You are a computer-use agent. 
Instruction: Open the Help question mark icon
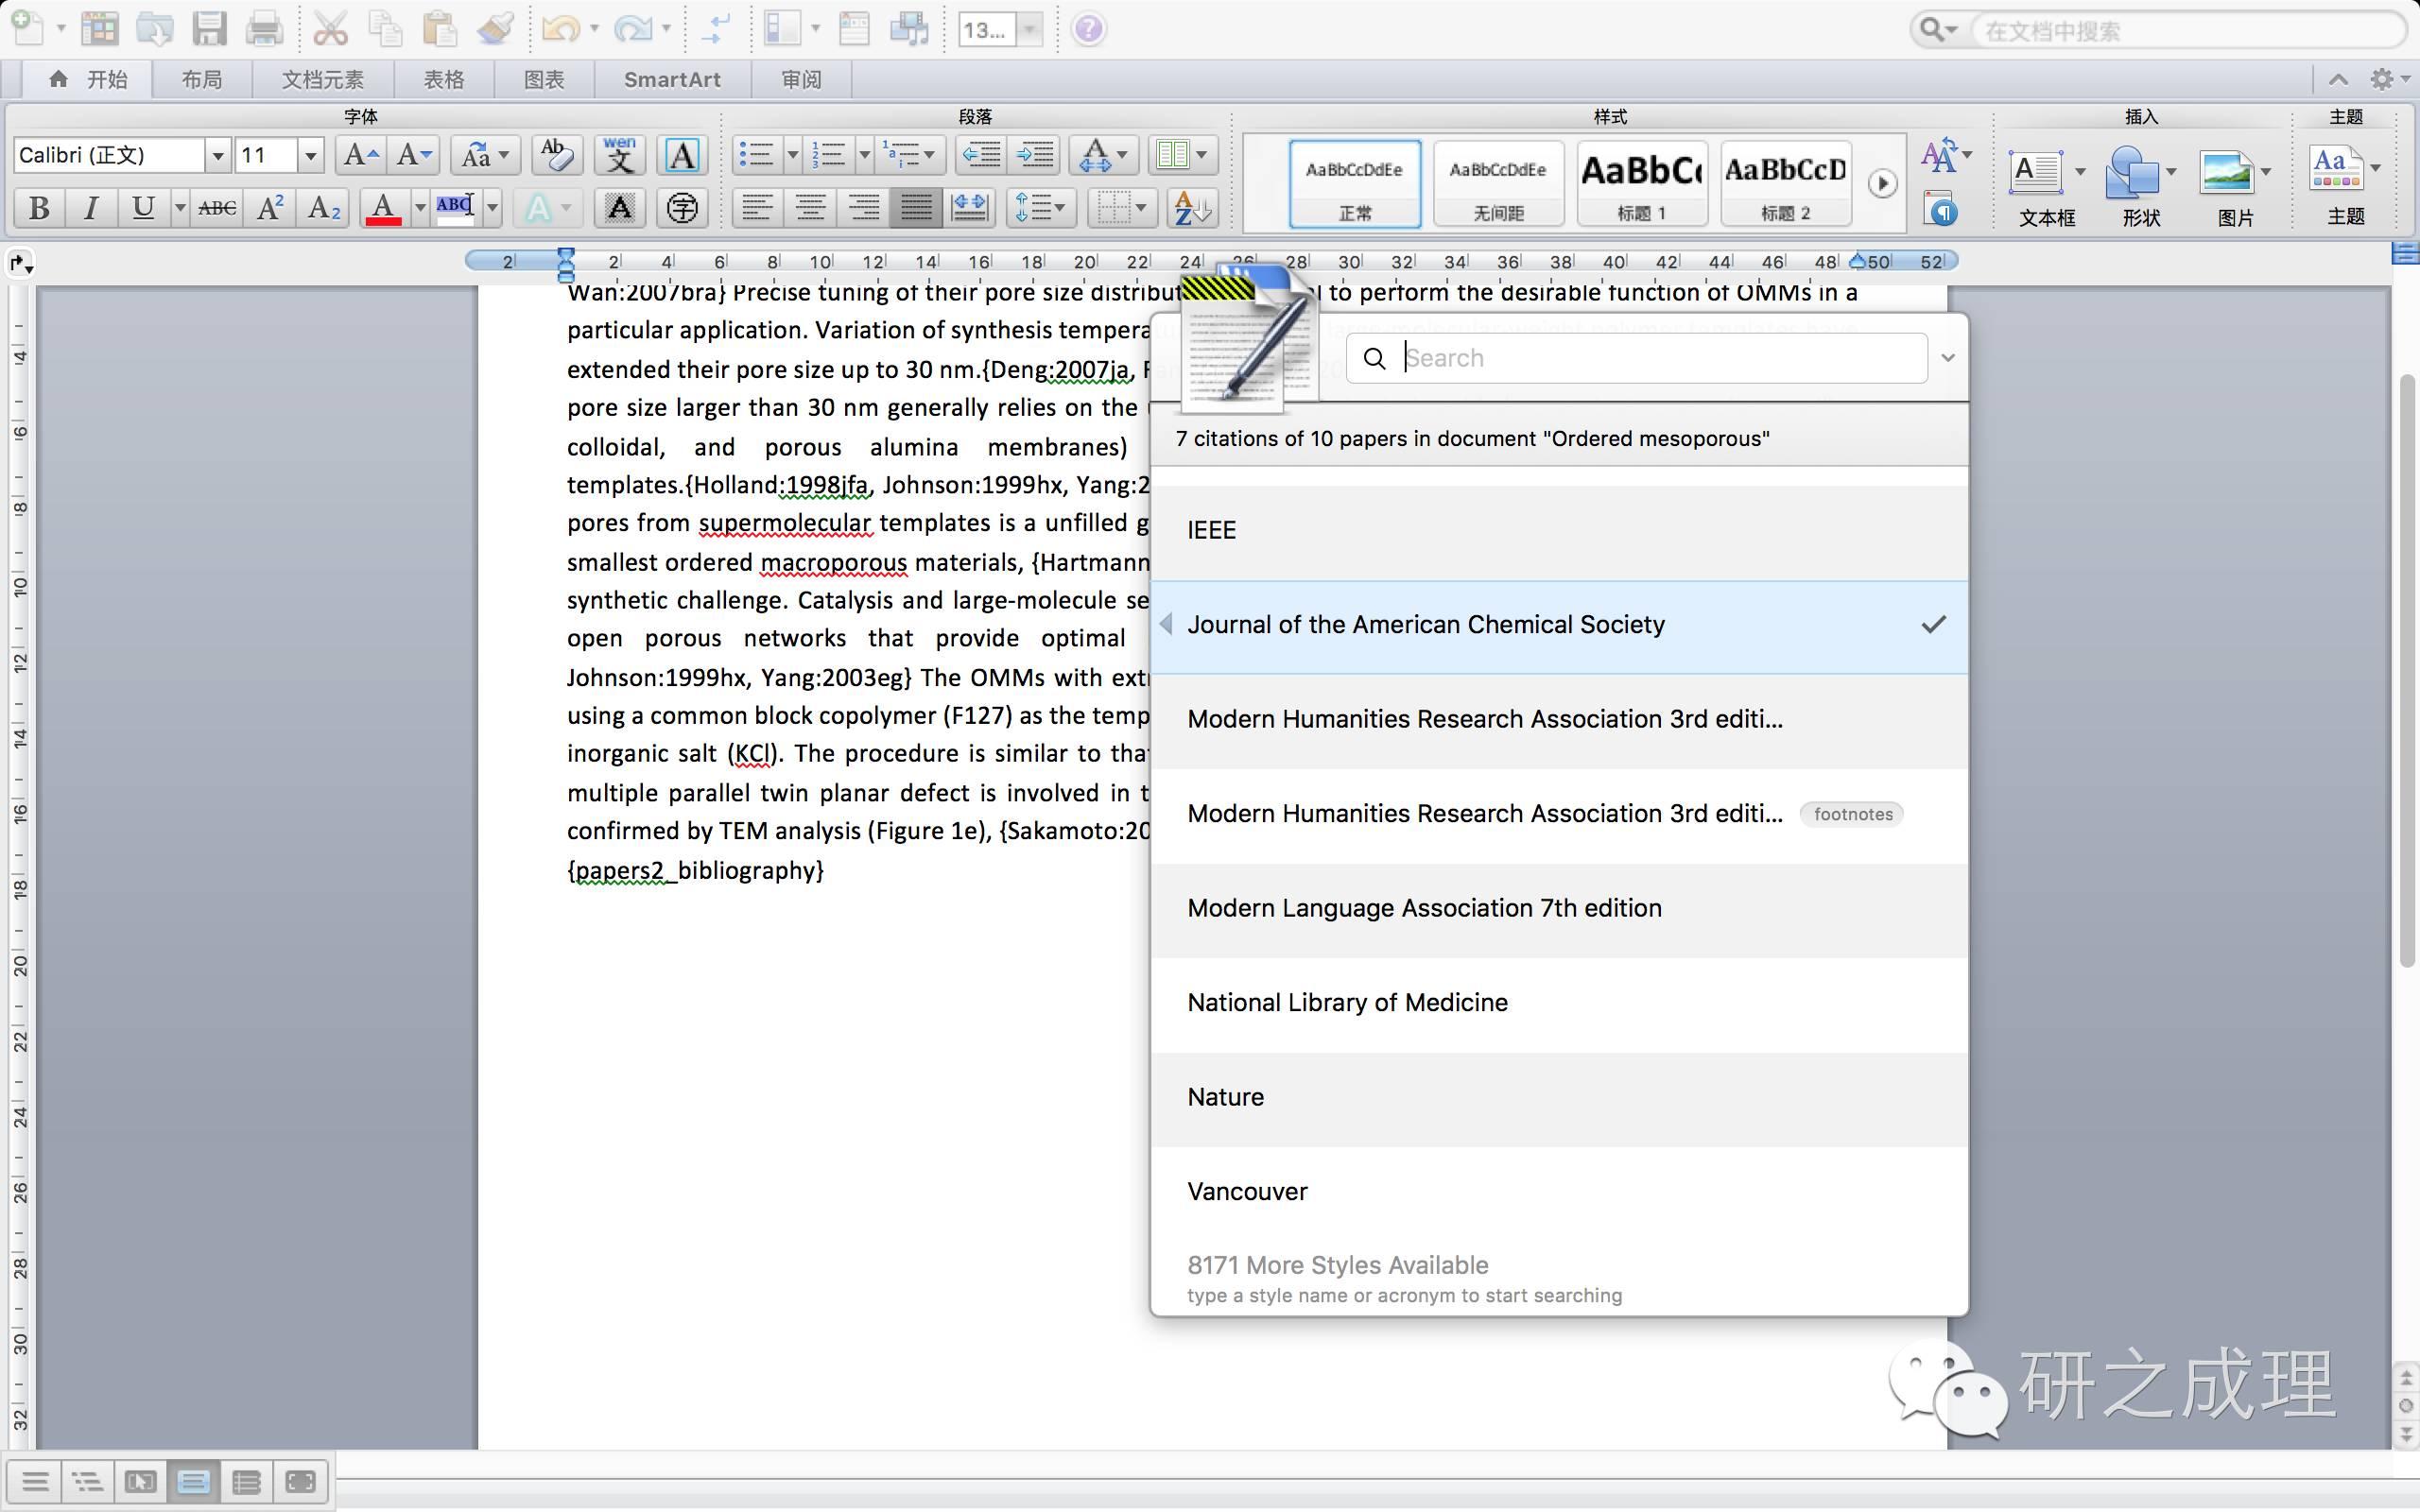point(1088,29)
